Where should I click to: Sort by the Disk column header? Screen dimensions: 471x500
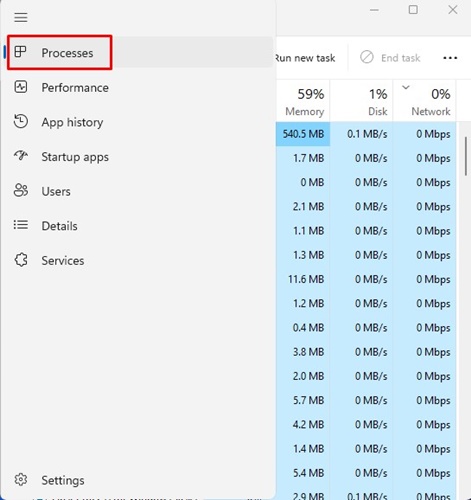361,101
